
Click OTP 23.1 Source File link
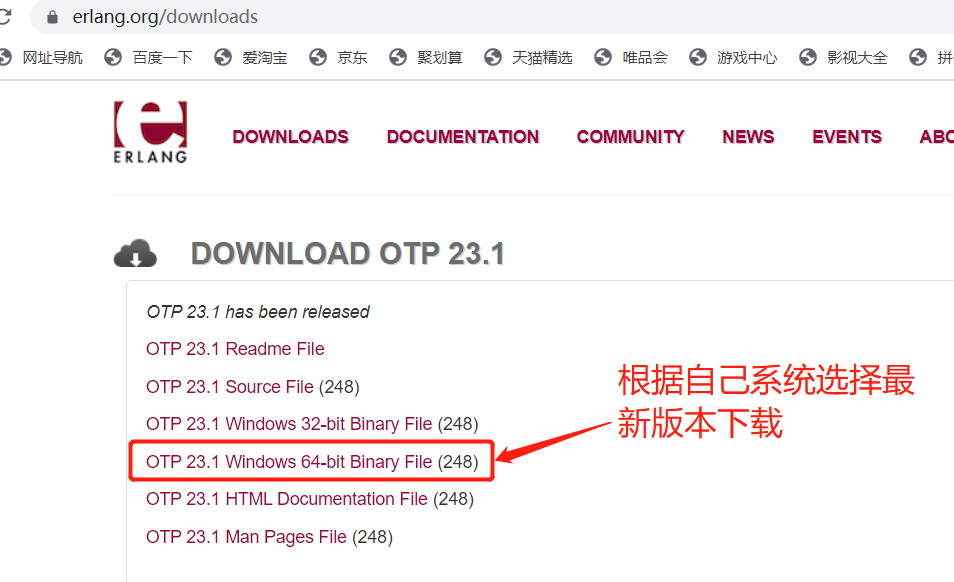click(x=230, y=387)
